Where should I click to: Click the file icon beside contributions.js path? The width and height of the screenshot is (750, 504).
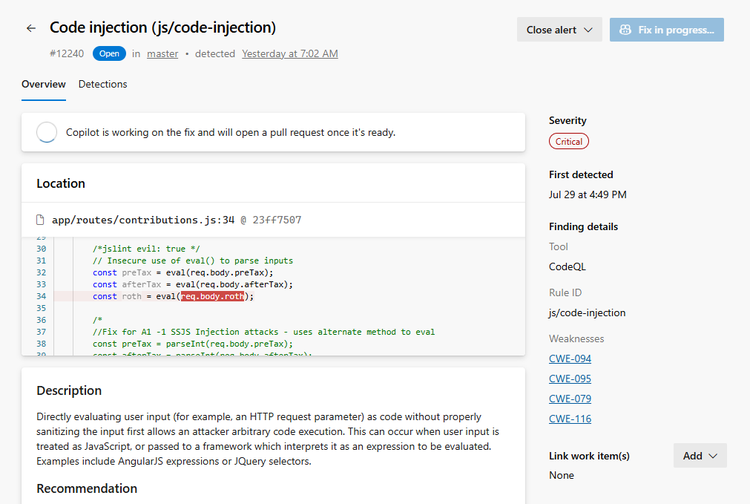click(x=40, y=219)
